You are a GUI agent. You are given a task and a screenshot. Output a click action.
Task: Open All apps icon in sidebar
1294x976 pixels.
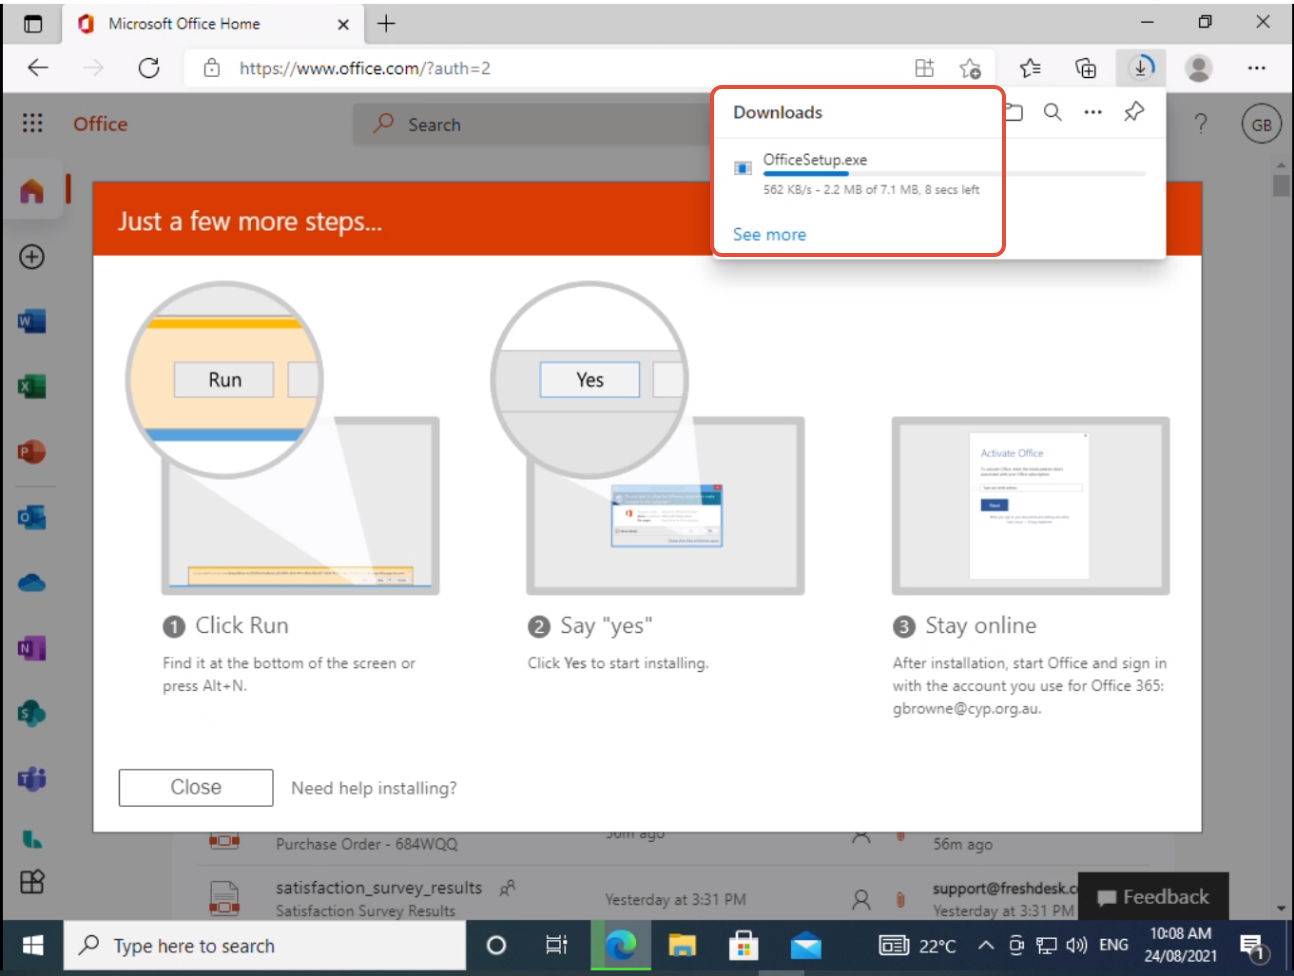tap(32, 881)
